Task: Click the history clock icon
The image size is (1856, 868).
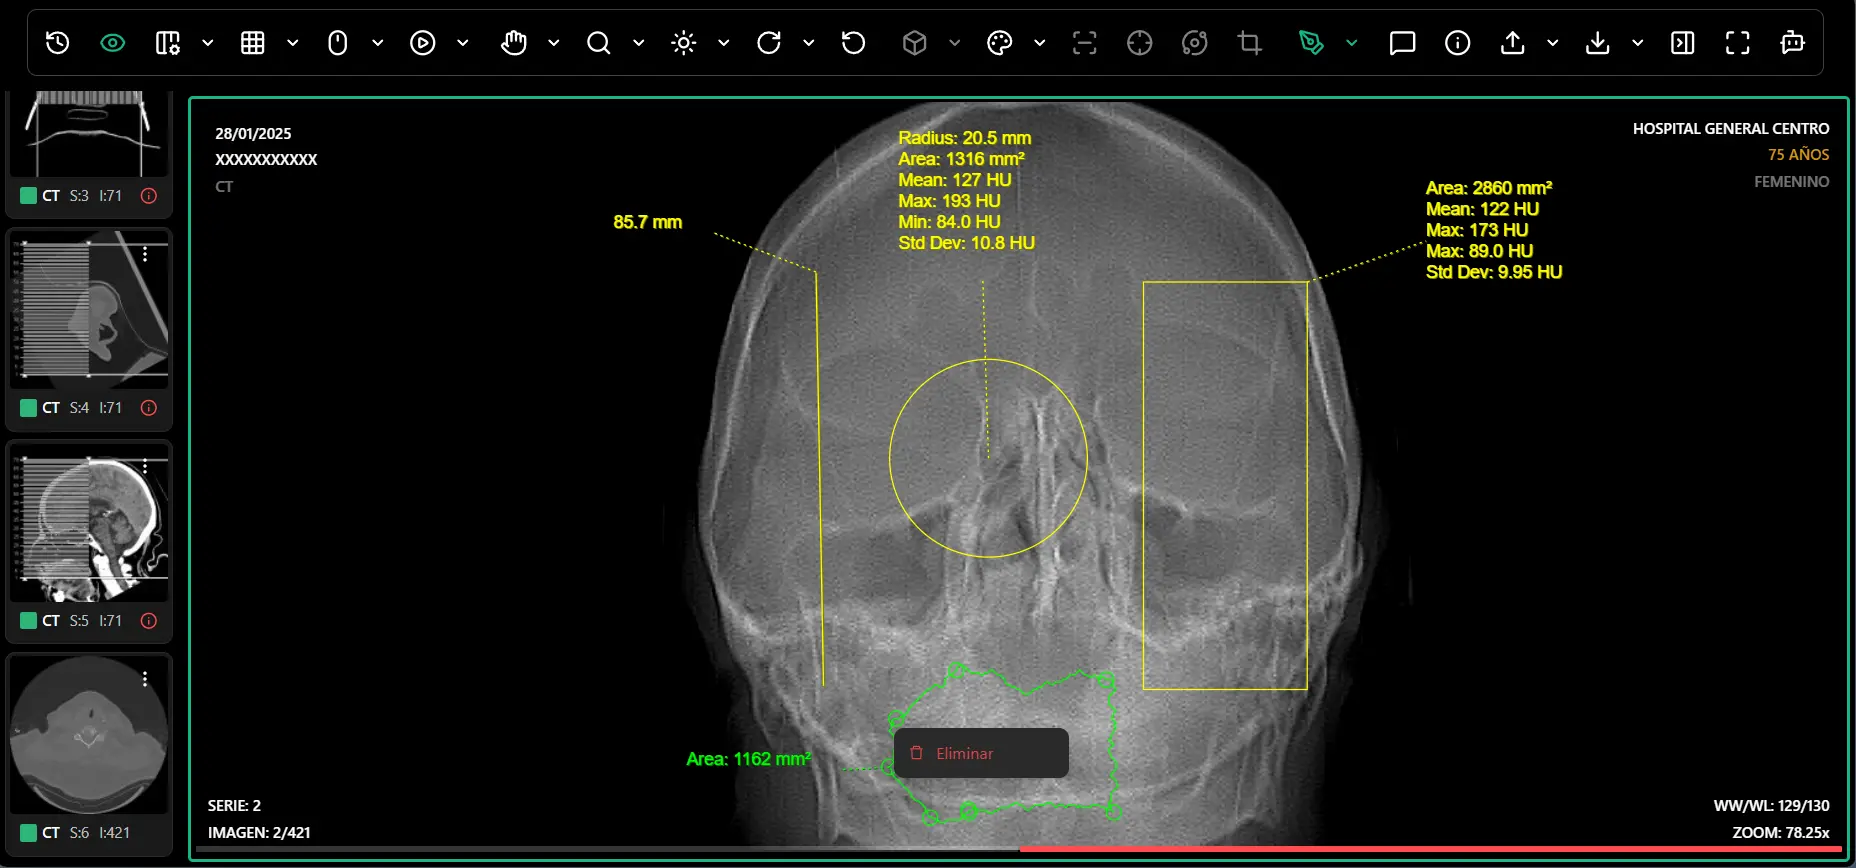Action: coord(58,43)
